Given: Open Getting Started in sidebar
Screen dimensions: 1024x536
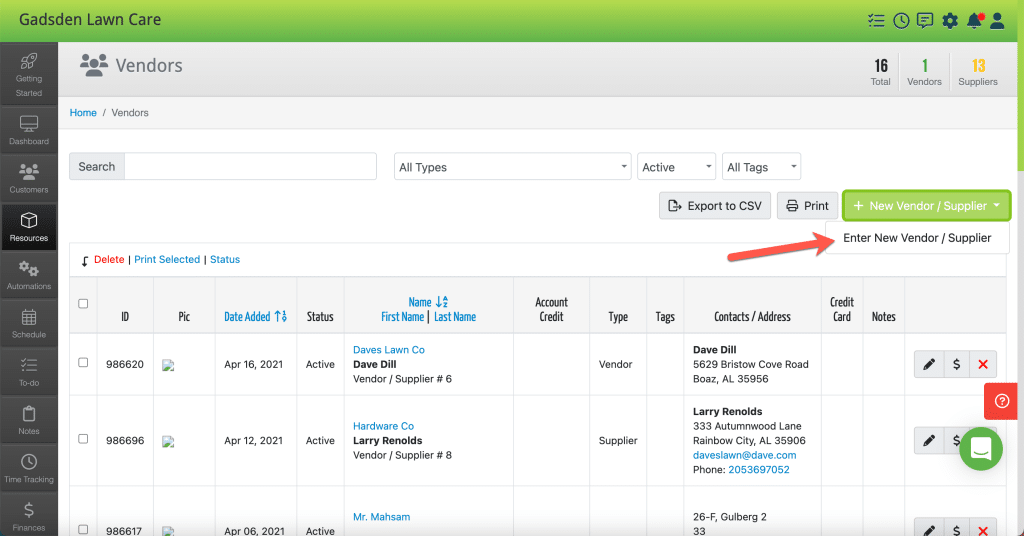Looking at the screenshot, I should 29,74.
